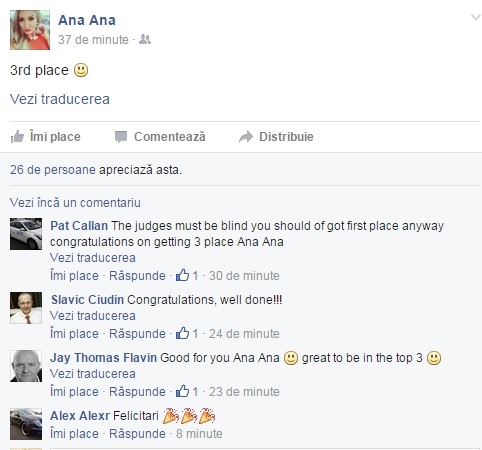Open Ana Ana's profile picture
This screenshot has height=450, width=482.
click(30, 30)
